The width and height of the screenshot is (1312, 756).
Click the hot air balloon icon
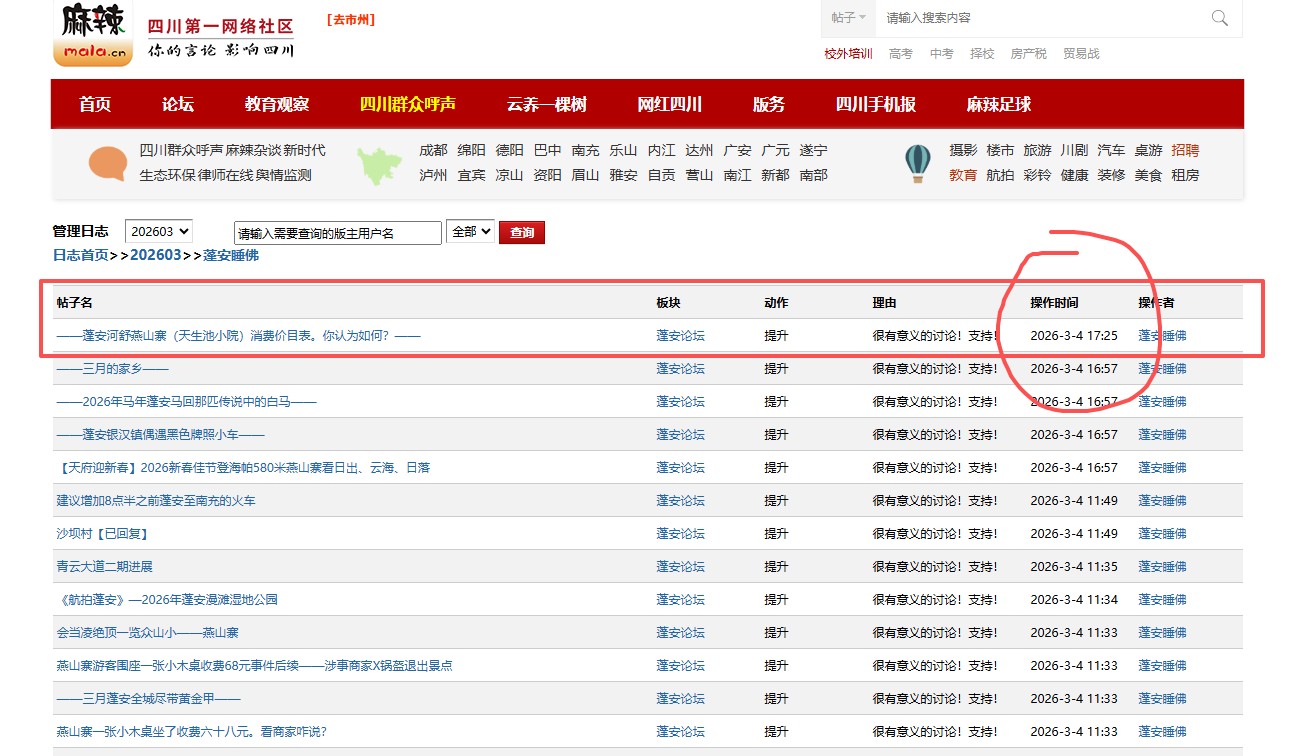(917, 163)
